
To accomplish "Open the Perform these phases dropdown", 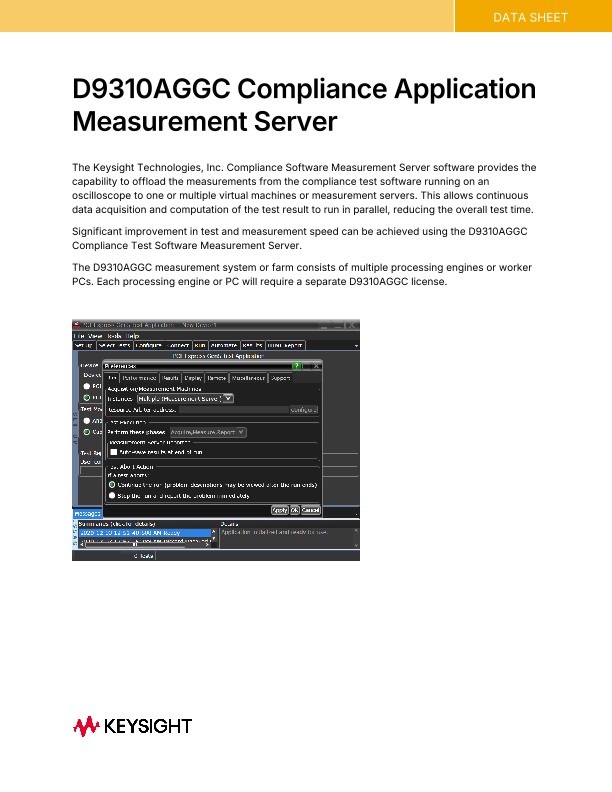I will [208, 432].
